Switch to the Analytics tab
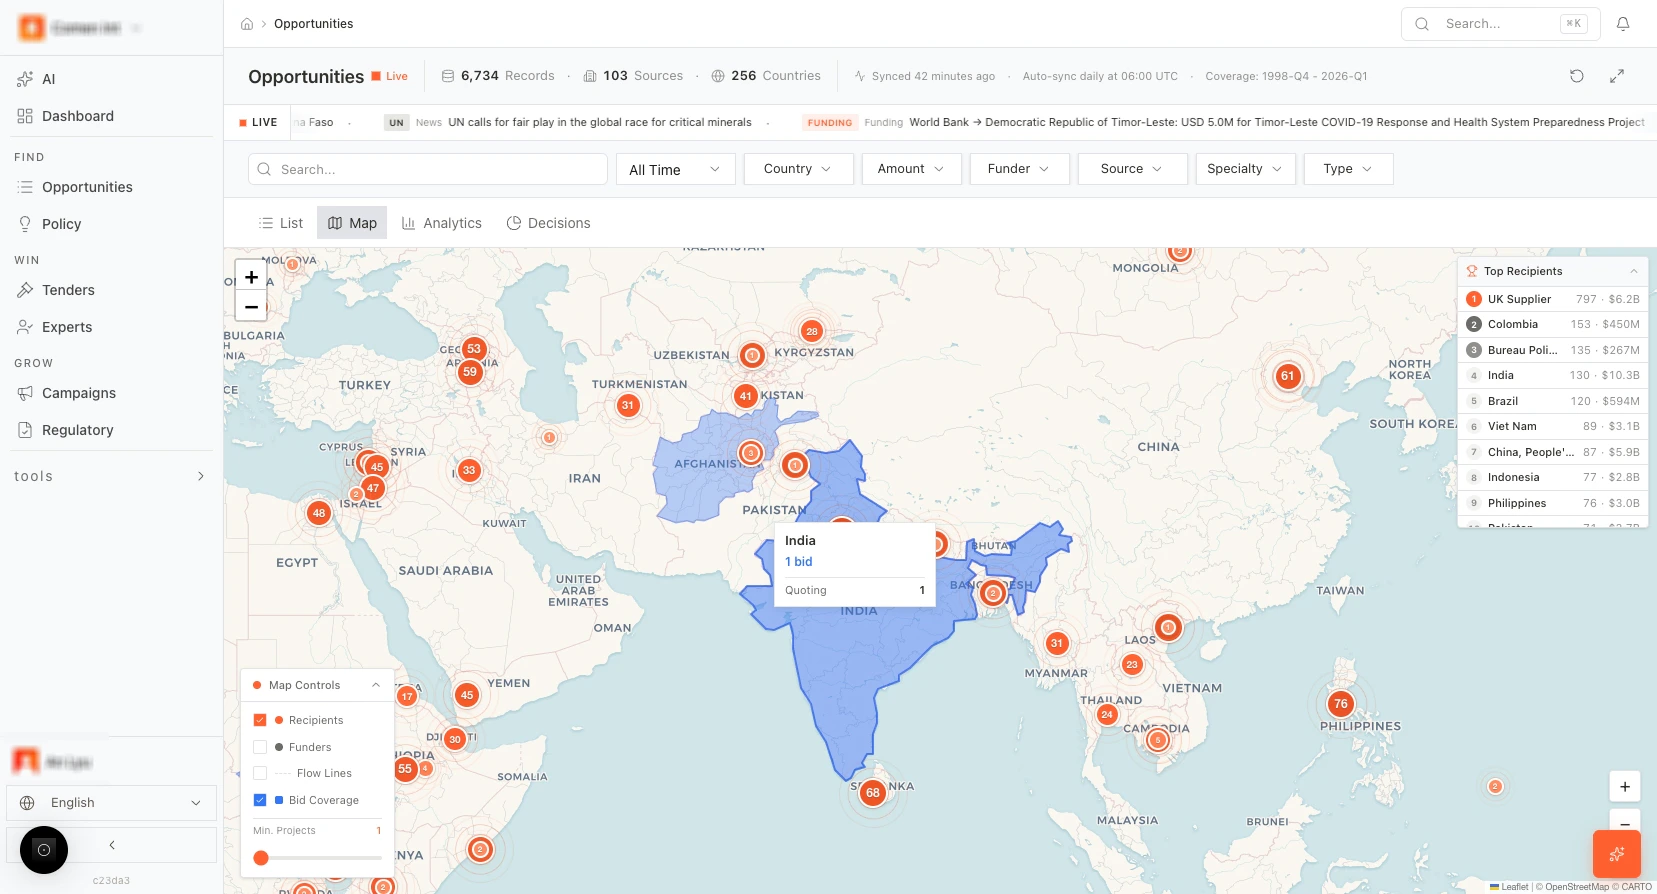 [442, 223]
